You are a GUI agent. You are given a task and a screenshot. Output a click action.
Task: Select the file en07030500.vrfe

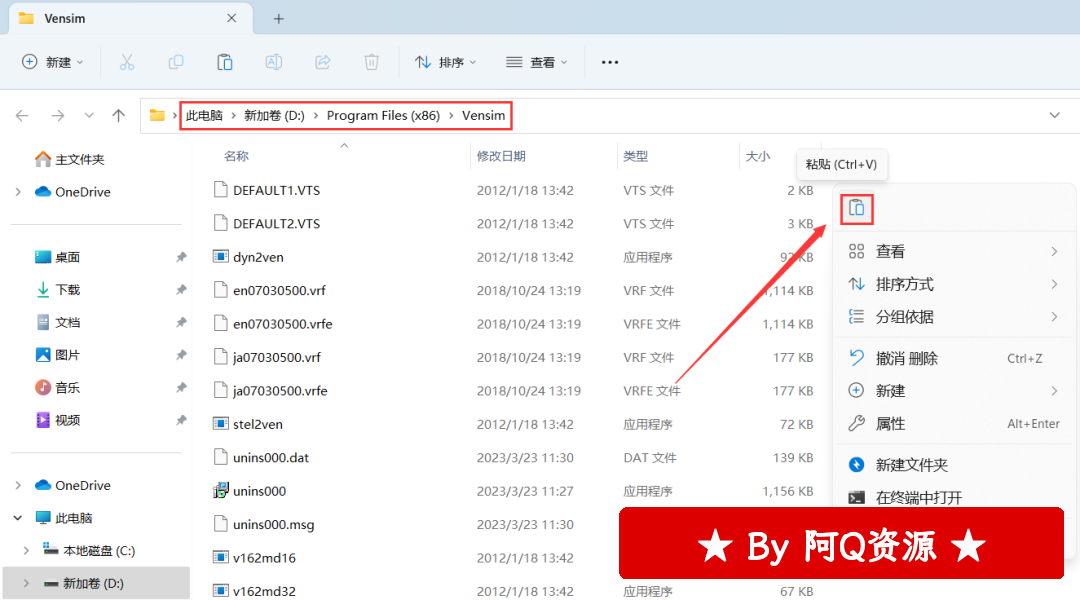click(282, 324)
